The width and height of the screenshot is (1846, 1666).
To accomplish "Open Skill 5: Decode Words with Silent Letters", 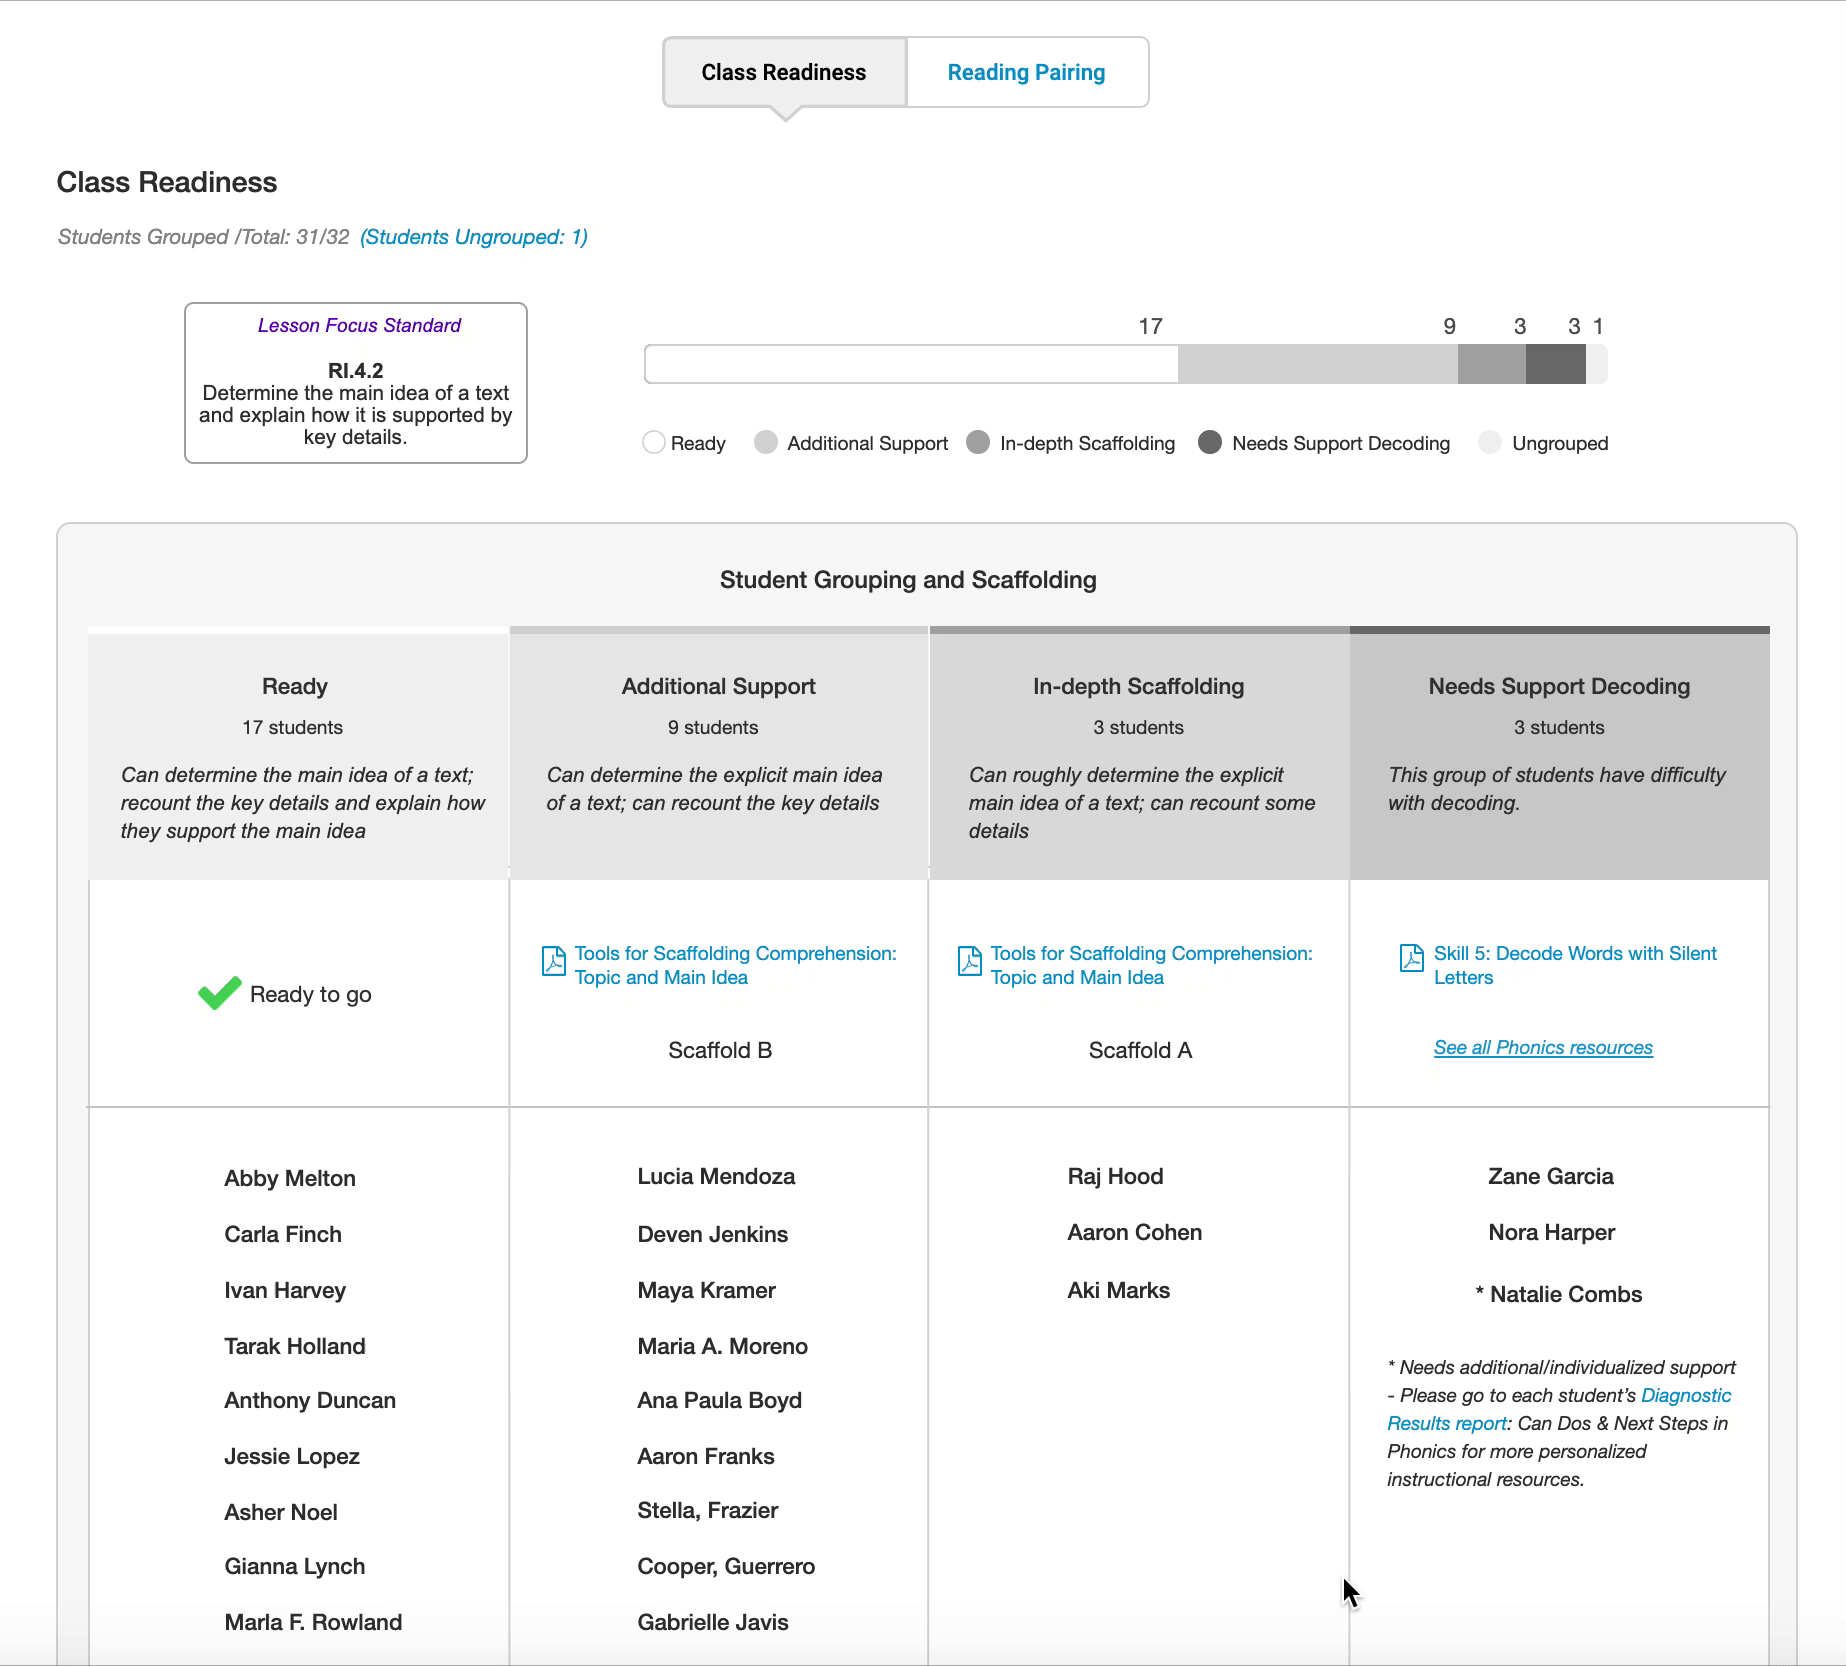I will click(x=1575, y=965).
